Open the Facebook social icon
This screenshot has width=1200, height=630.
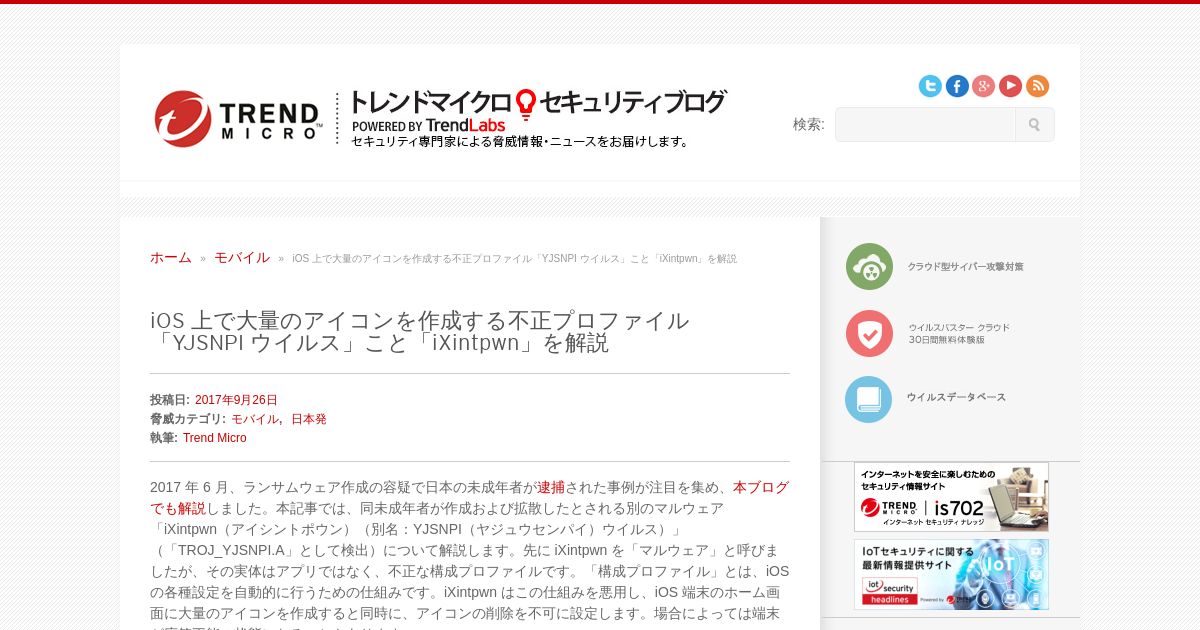tap(957, 86)
